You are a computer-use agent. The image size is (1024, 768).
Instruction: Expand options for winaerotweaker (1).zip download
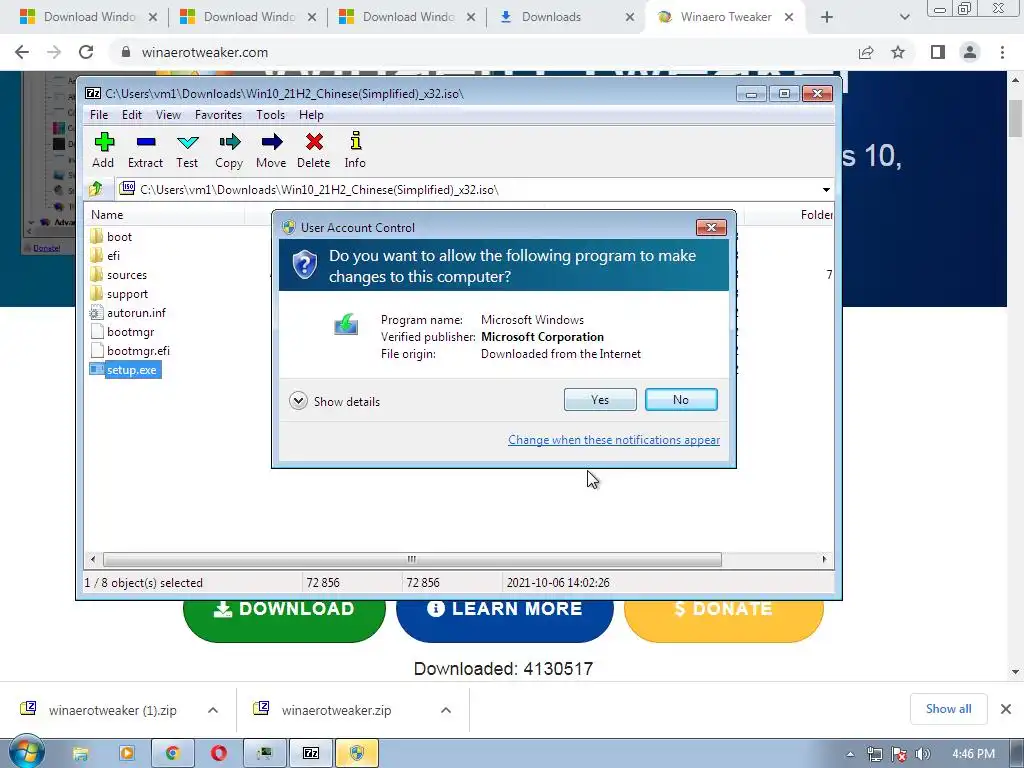[x=213, y=710]
